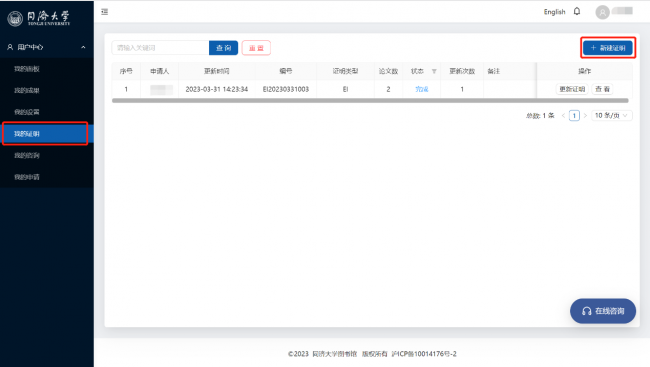Click the 用户中心 person icon
Screen dimensions: 650x367
click(x=10, y=47)
